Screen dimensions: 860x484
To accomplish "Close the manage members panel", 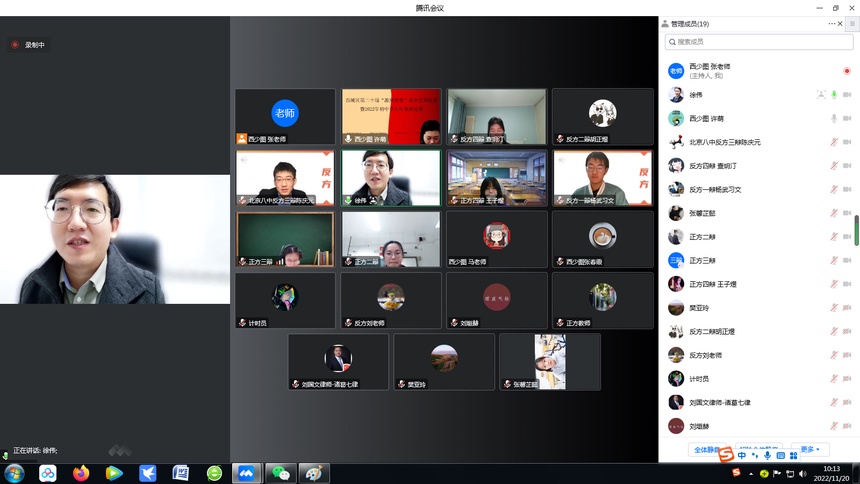I will click(840, 24).
